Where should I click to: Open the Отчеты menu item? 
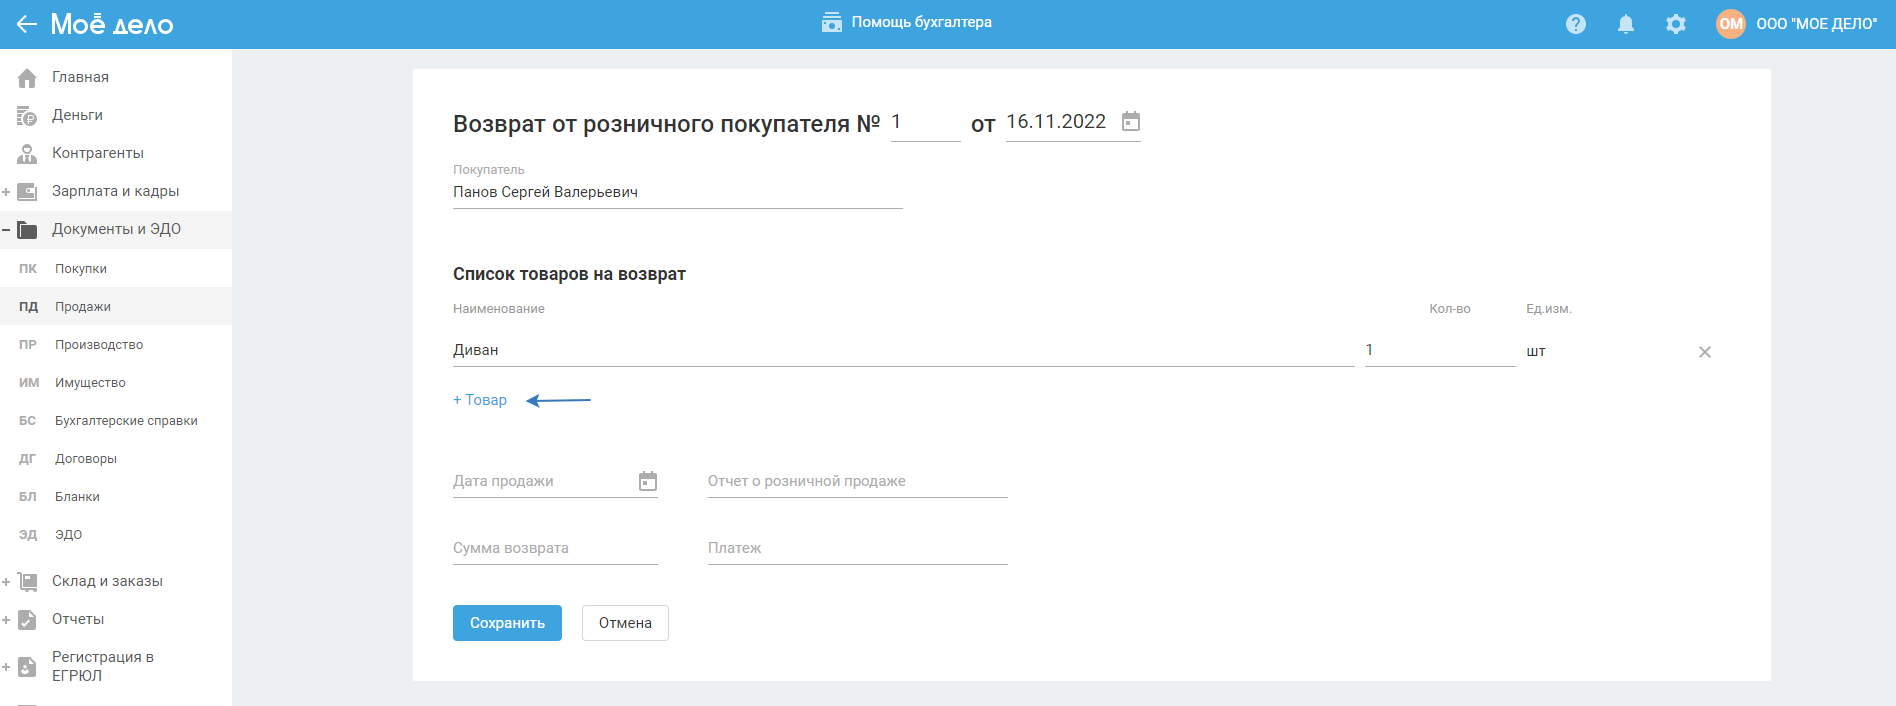(x=78, y=619)
